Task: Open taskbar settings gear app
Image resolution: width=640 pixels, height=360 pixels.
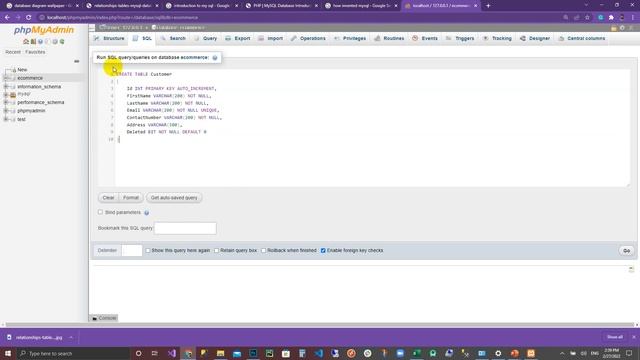Action: (498, 353)
